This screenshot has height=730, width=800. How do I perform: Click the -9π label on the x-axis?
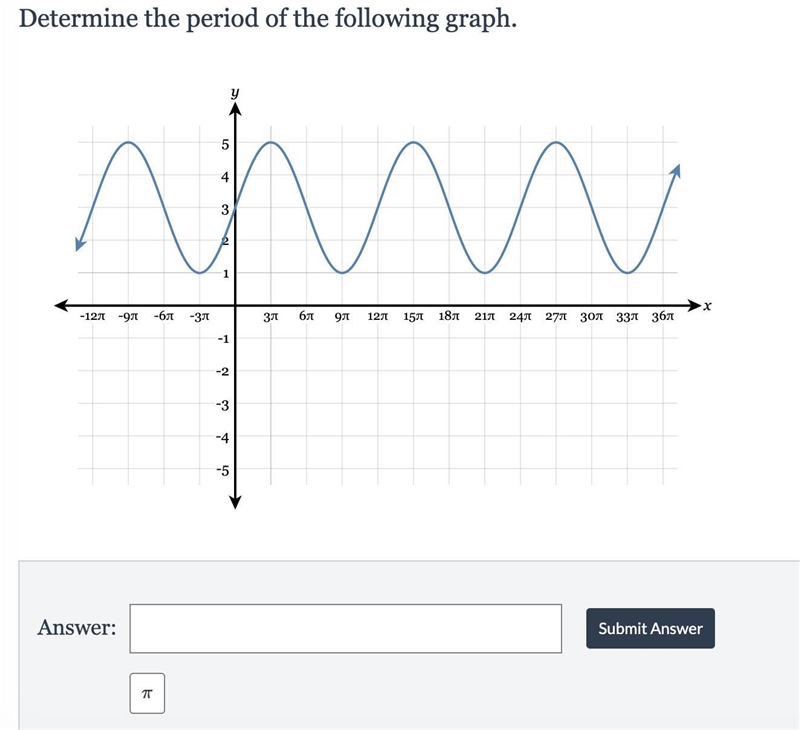128,317
